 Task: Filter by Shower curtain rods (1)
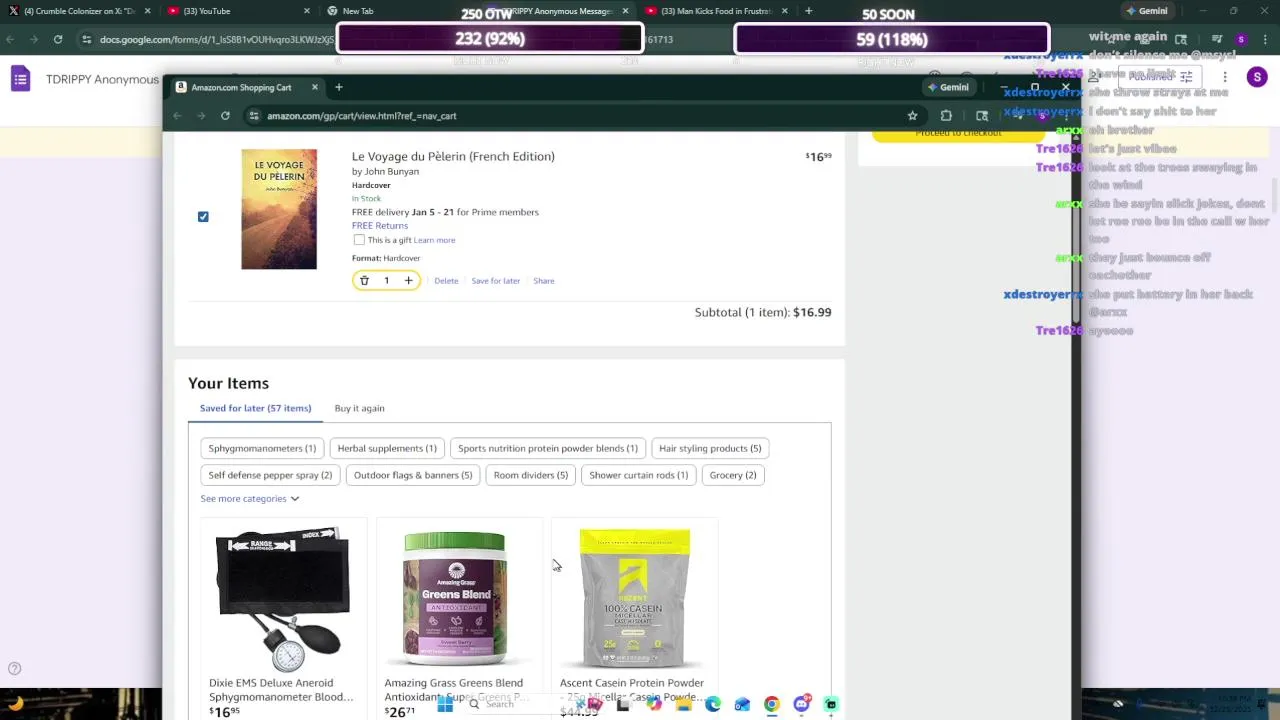[x=639, y=475]
